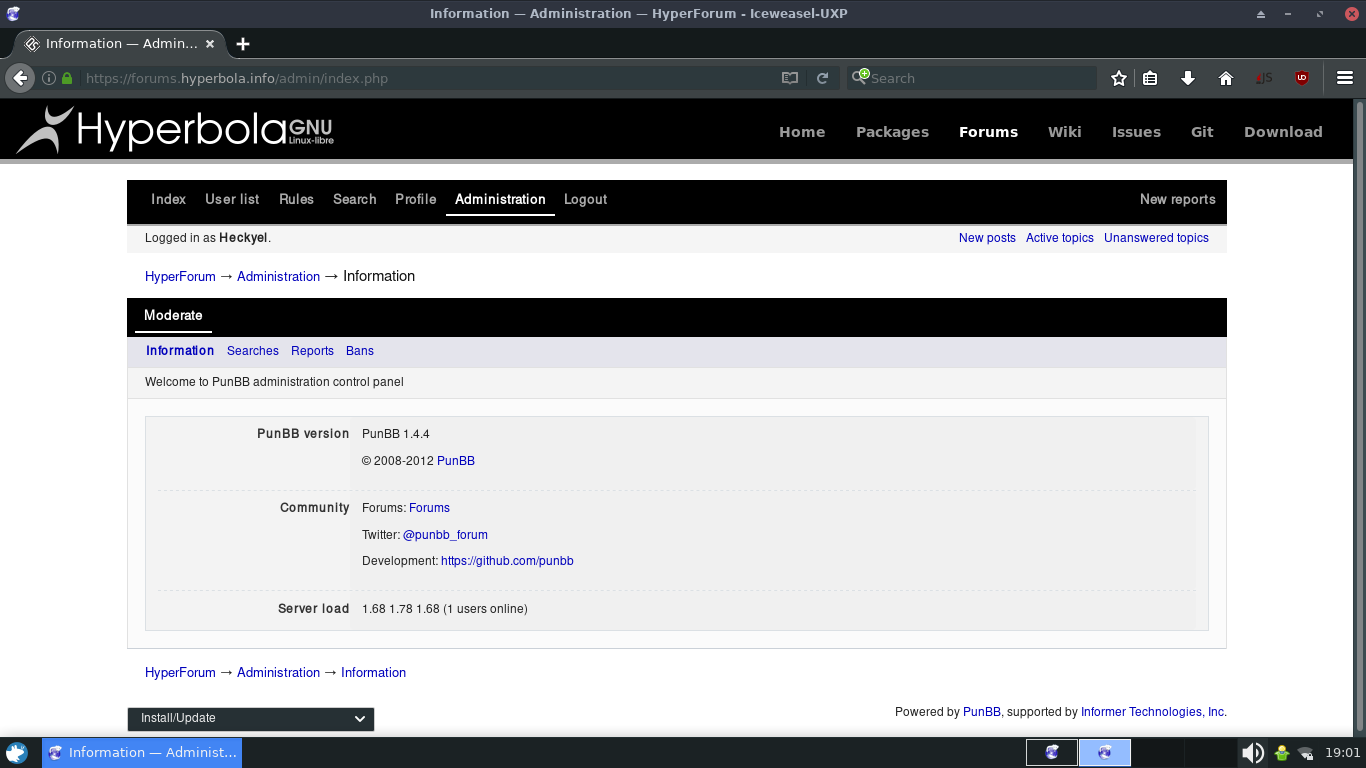Open the uBlock Origin shield icon

(1302, 78)
